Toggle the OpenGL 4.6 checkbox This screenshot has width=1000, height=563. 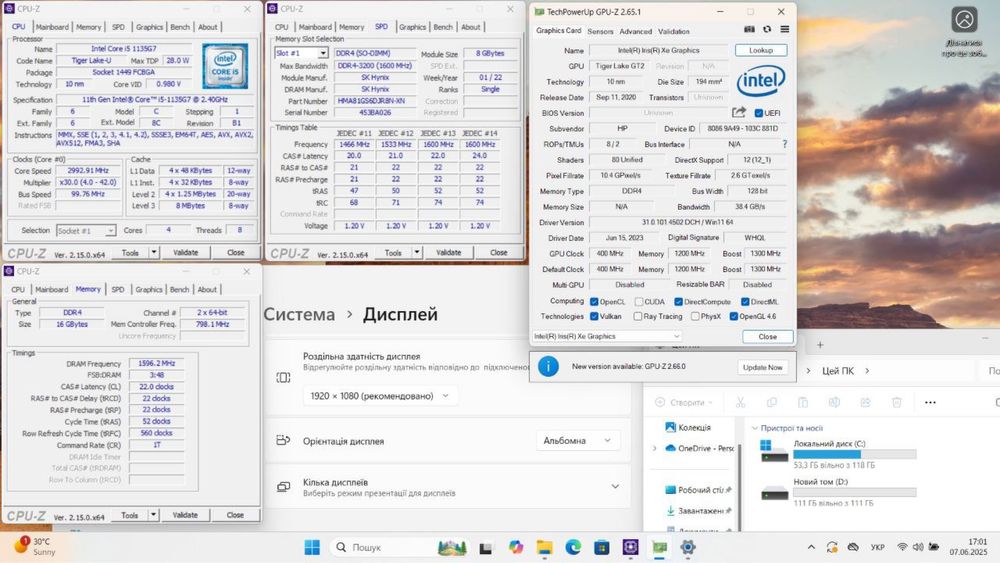(x=733, y=316)
